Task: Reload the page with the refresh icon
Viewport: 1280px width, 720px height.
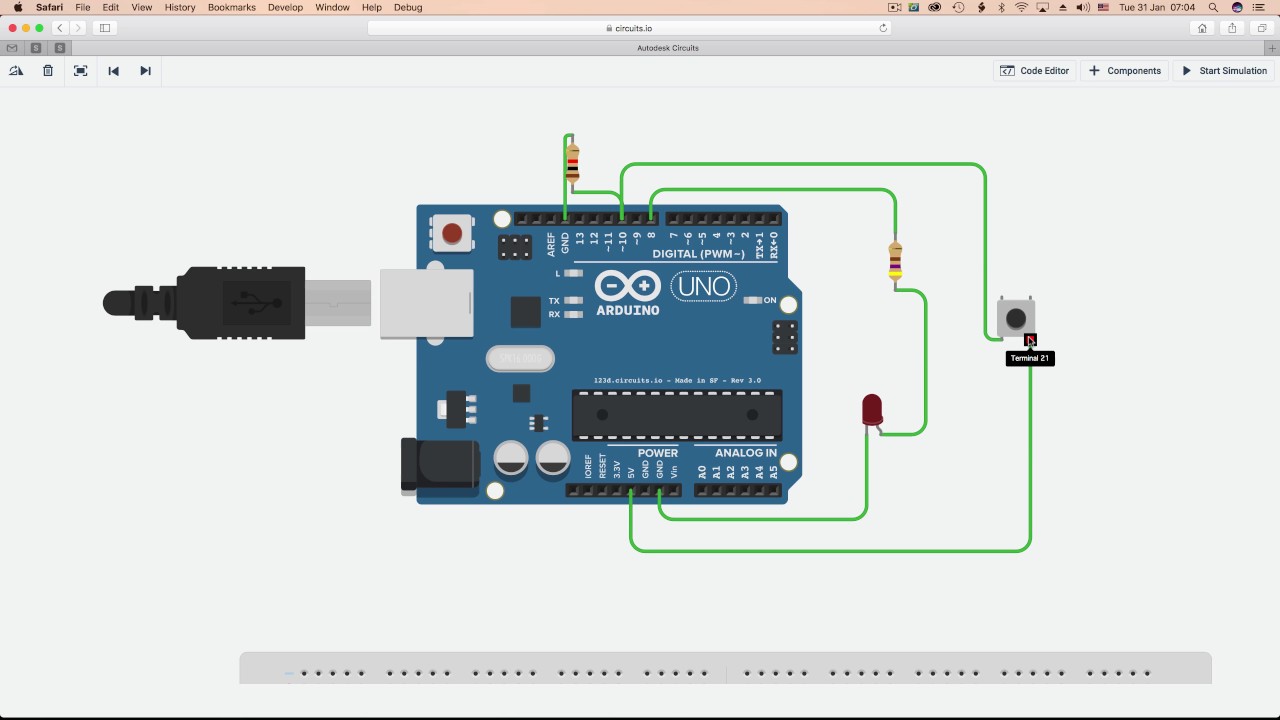Action: point(883,28)
